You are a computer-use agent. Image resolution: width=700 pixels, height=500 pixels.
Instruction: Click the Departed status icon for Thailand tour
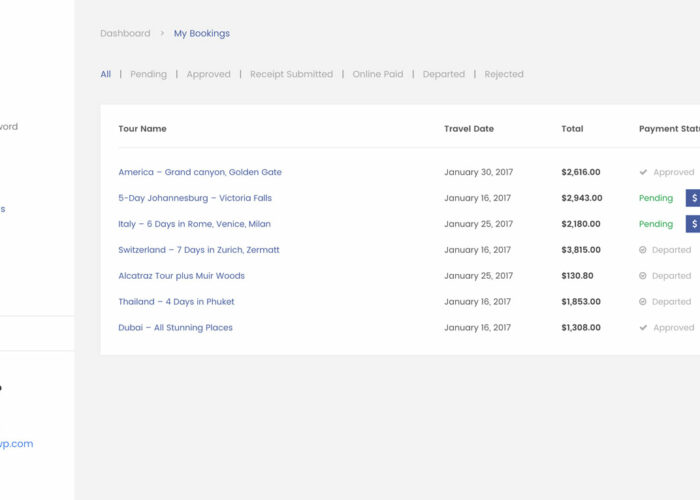point(644,302)
